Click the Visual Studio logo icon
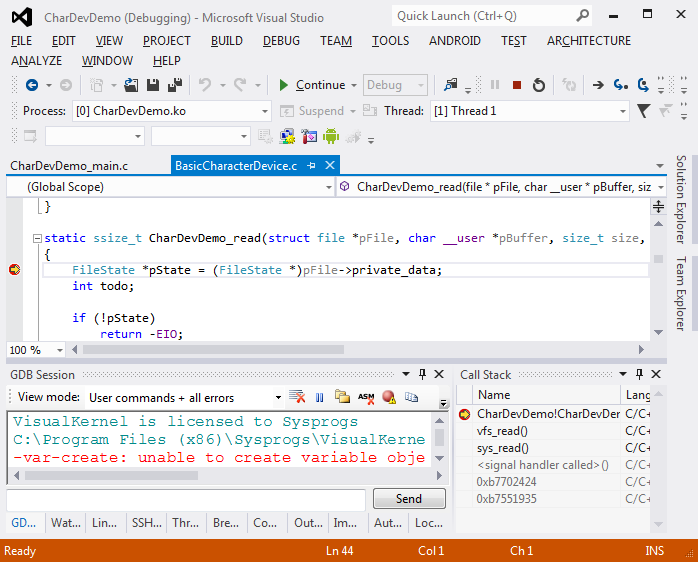The image size is (698, 562). (22, 17)
